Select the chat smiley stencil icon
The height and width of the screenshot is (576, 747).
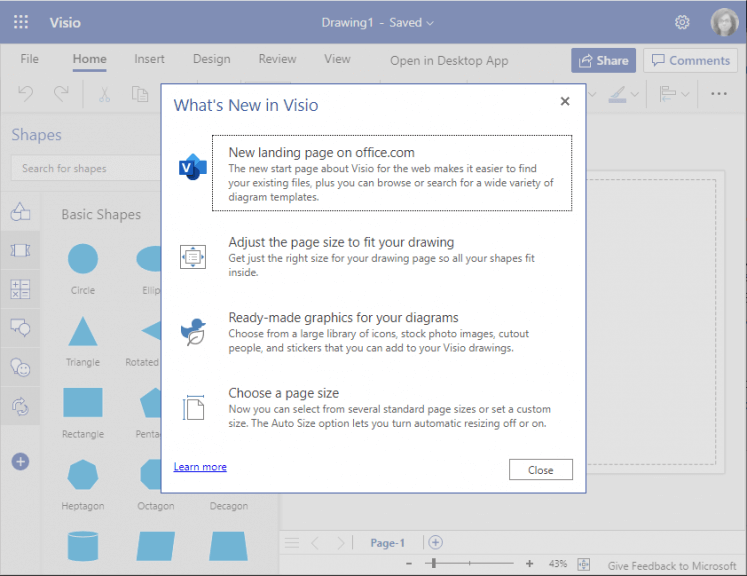pyautogui.click(x=20, y=367)
